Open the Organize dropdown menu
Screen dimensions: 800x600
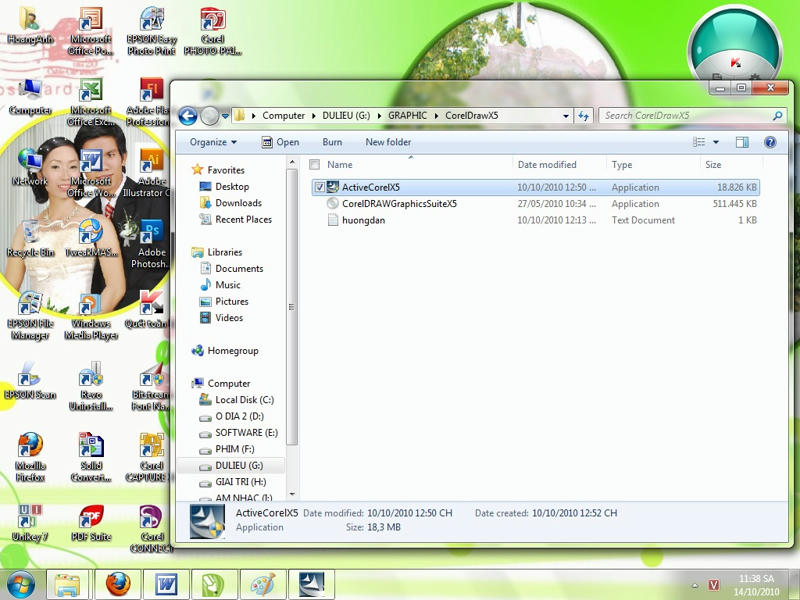click(x=213, y=143)
